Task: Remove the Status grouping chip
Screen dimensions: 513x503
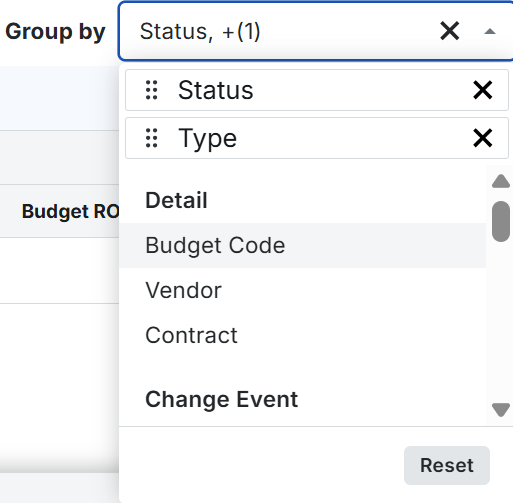Action: click(482, 90)
